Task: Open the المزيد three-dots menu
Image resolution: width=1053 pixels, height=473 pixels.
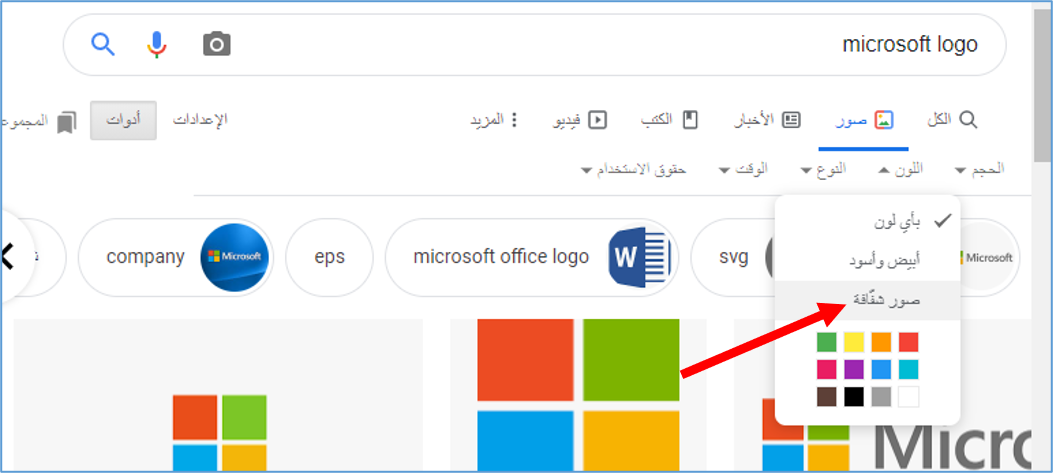Action: [496, 120]
